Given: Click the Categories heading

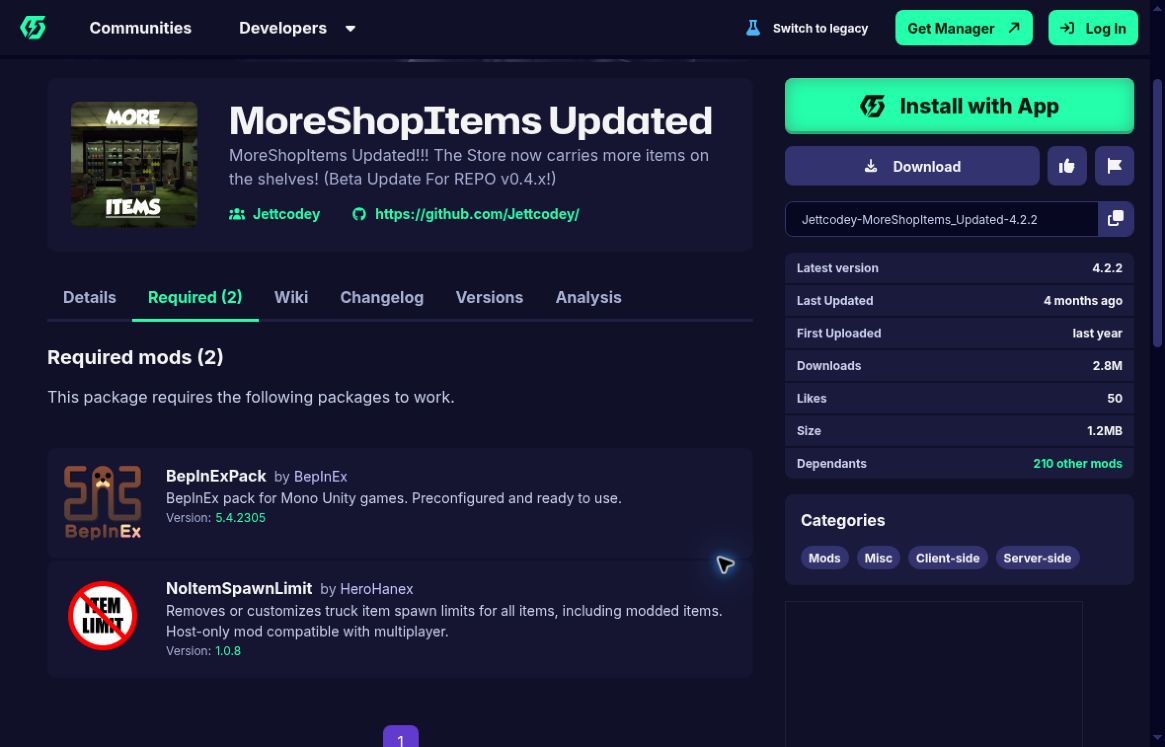Looking at the screenshot, I should [843, 520].
